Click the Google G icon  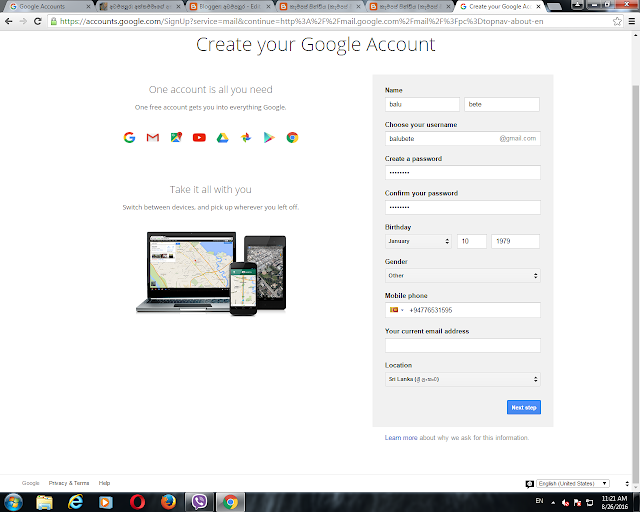tap(129, 138)
